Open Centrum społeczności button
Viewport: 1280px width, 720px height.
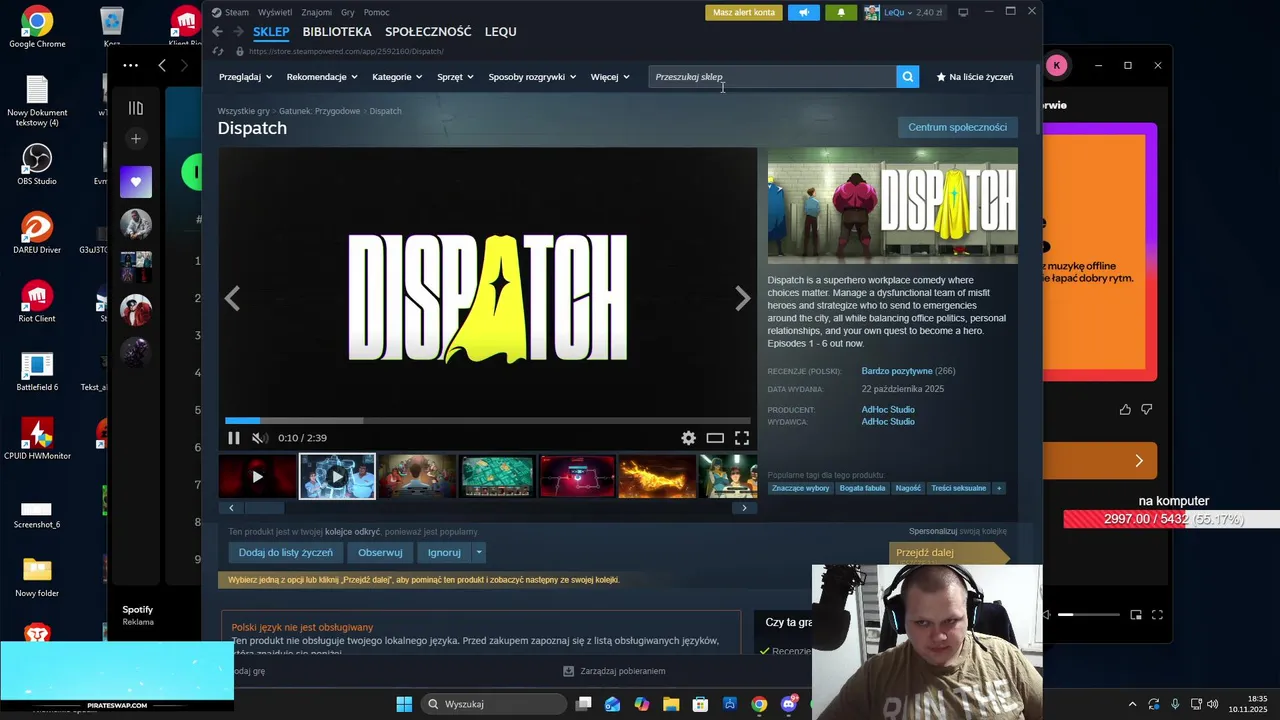coord(957,127)
